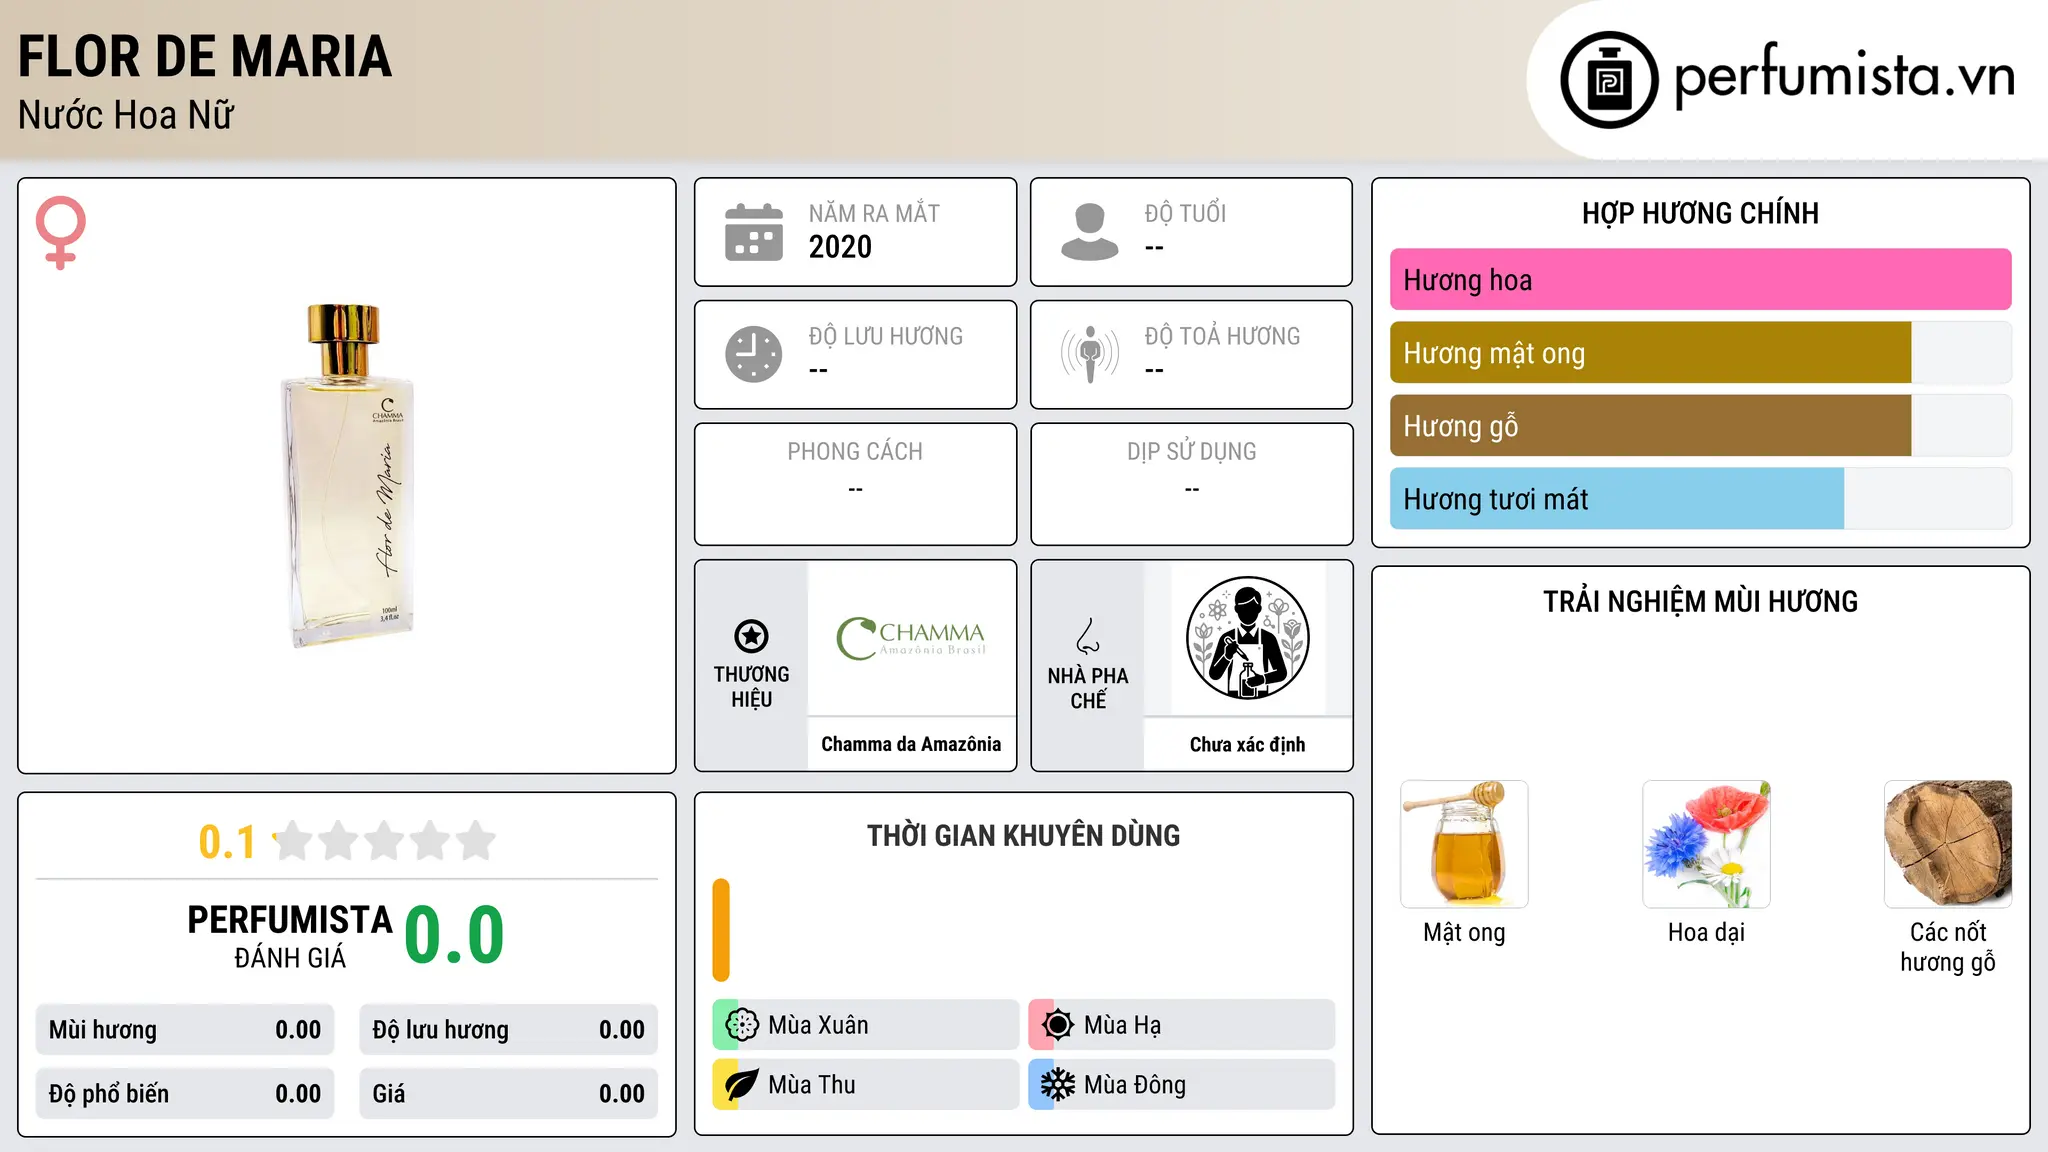The height and width of the screenshot is (1152, 2048).
Task: Click the blue Hương tươi mát accord bar
Action: point(1700,499)
